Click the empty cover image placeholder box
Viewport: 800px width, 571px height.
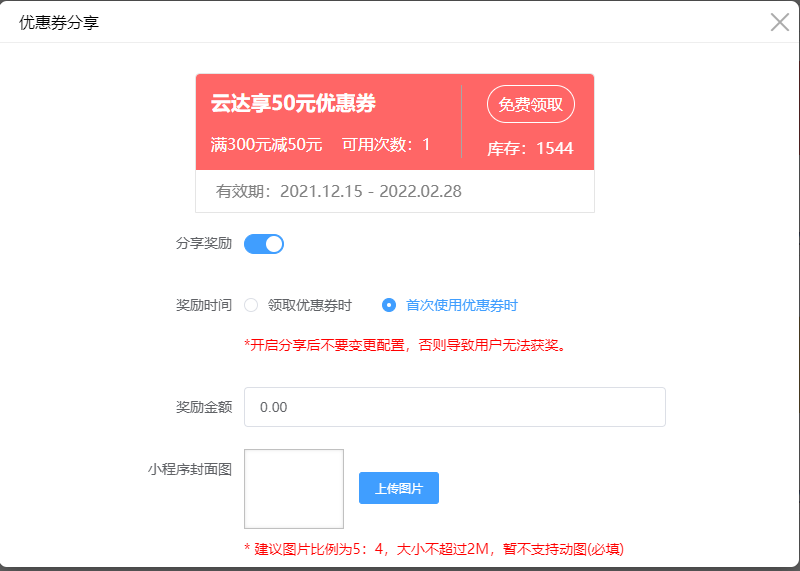(x=294, y=488)
